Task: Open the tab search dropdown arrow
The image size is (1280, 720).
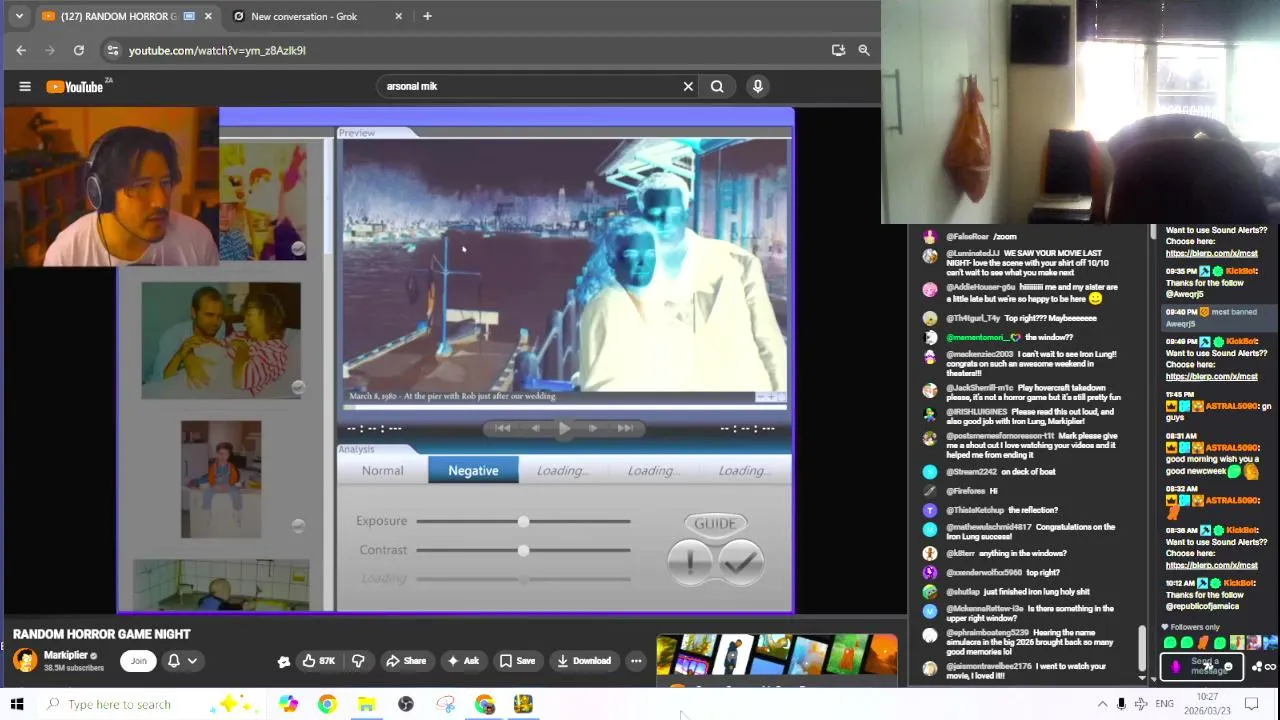Action: click(x=19, y=16)
